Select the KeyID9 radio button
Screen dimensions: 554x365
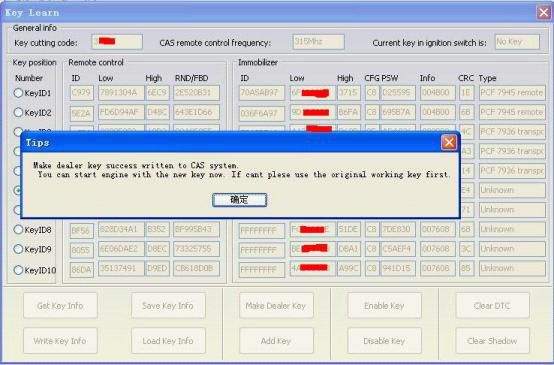(18, 249)
